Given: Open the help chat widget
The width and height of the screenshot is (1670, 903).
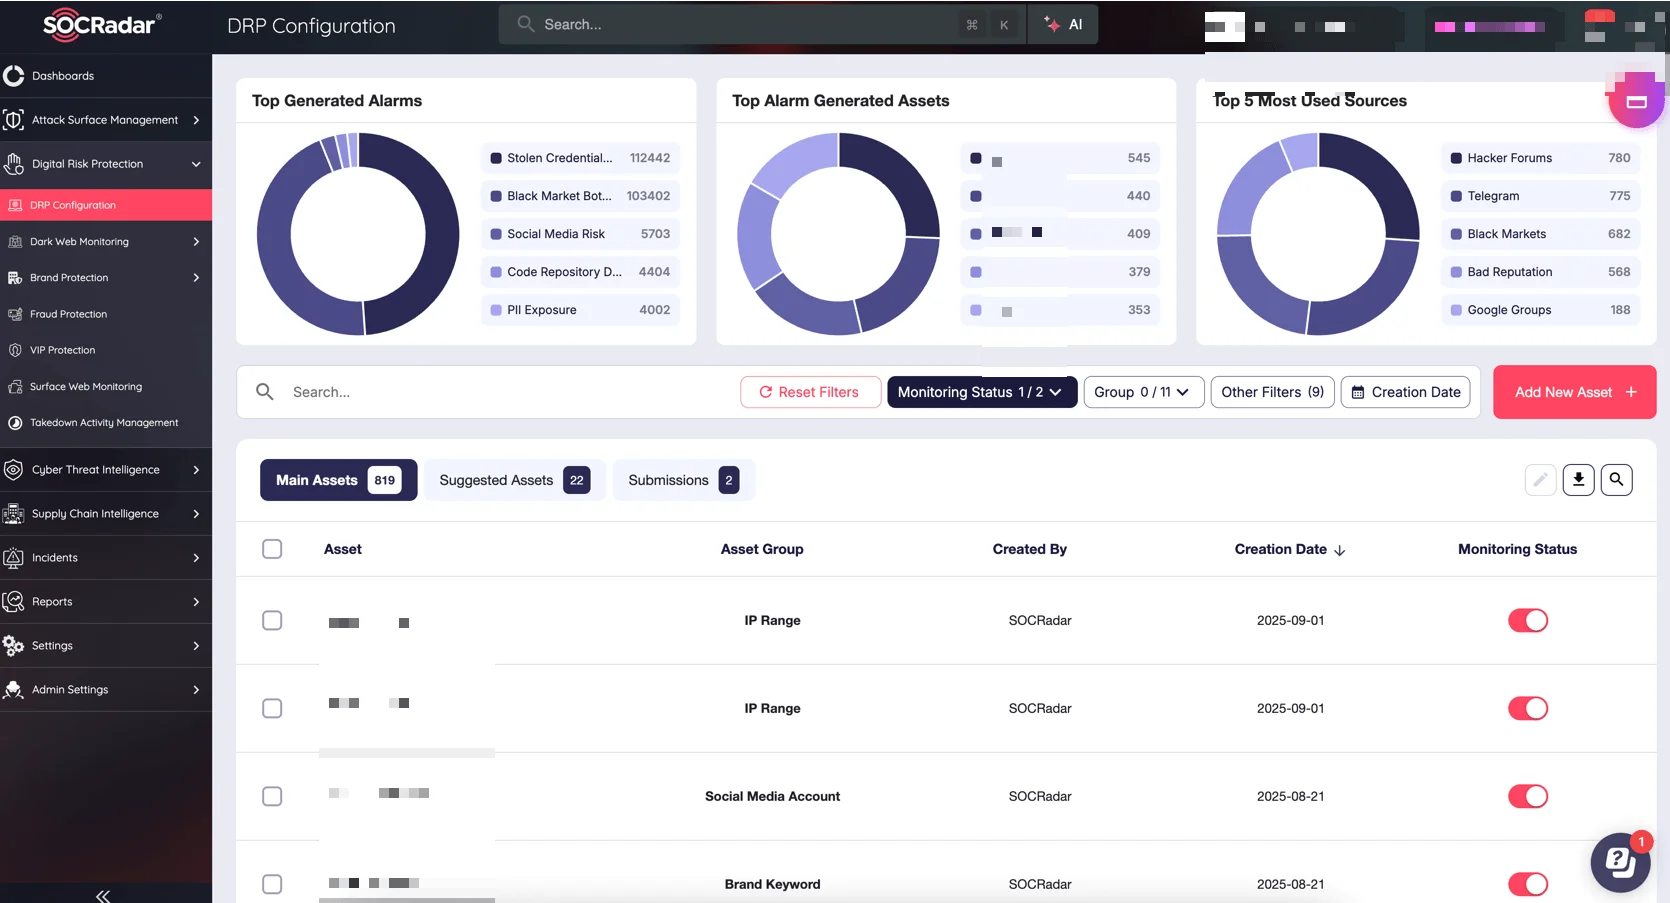Looking at the screenshot, I should click(1620, 862).
